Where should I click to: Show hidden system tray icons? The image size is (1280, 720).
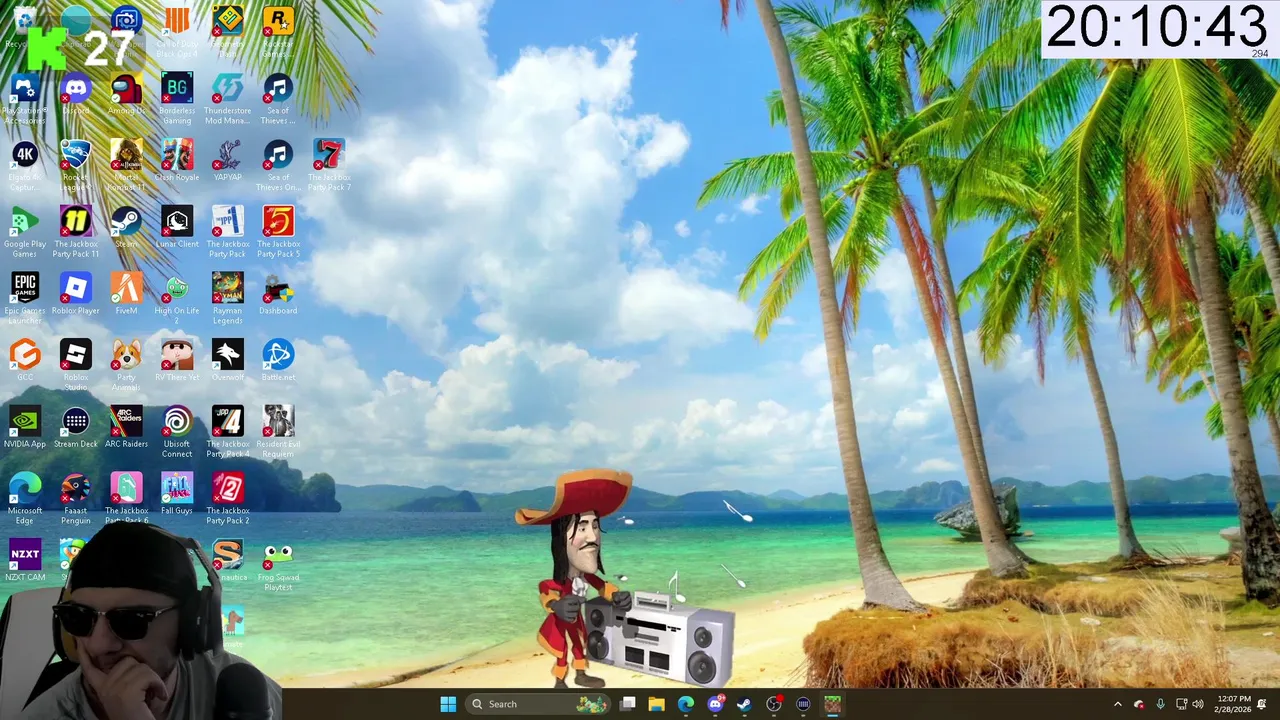click(1118, 704)
